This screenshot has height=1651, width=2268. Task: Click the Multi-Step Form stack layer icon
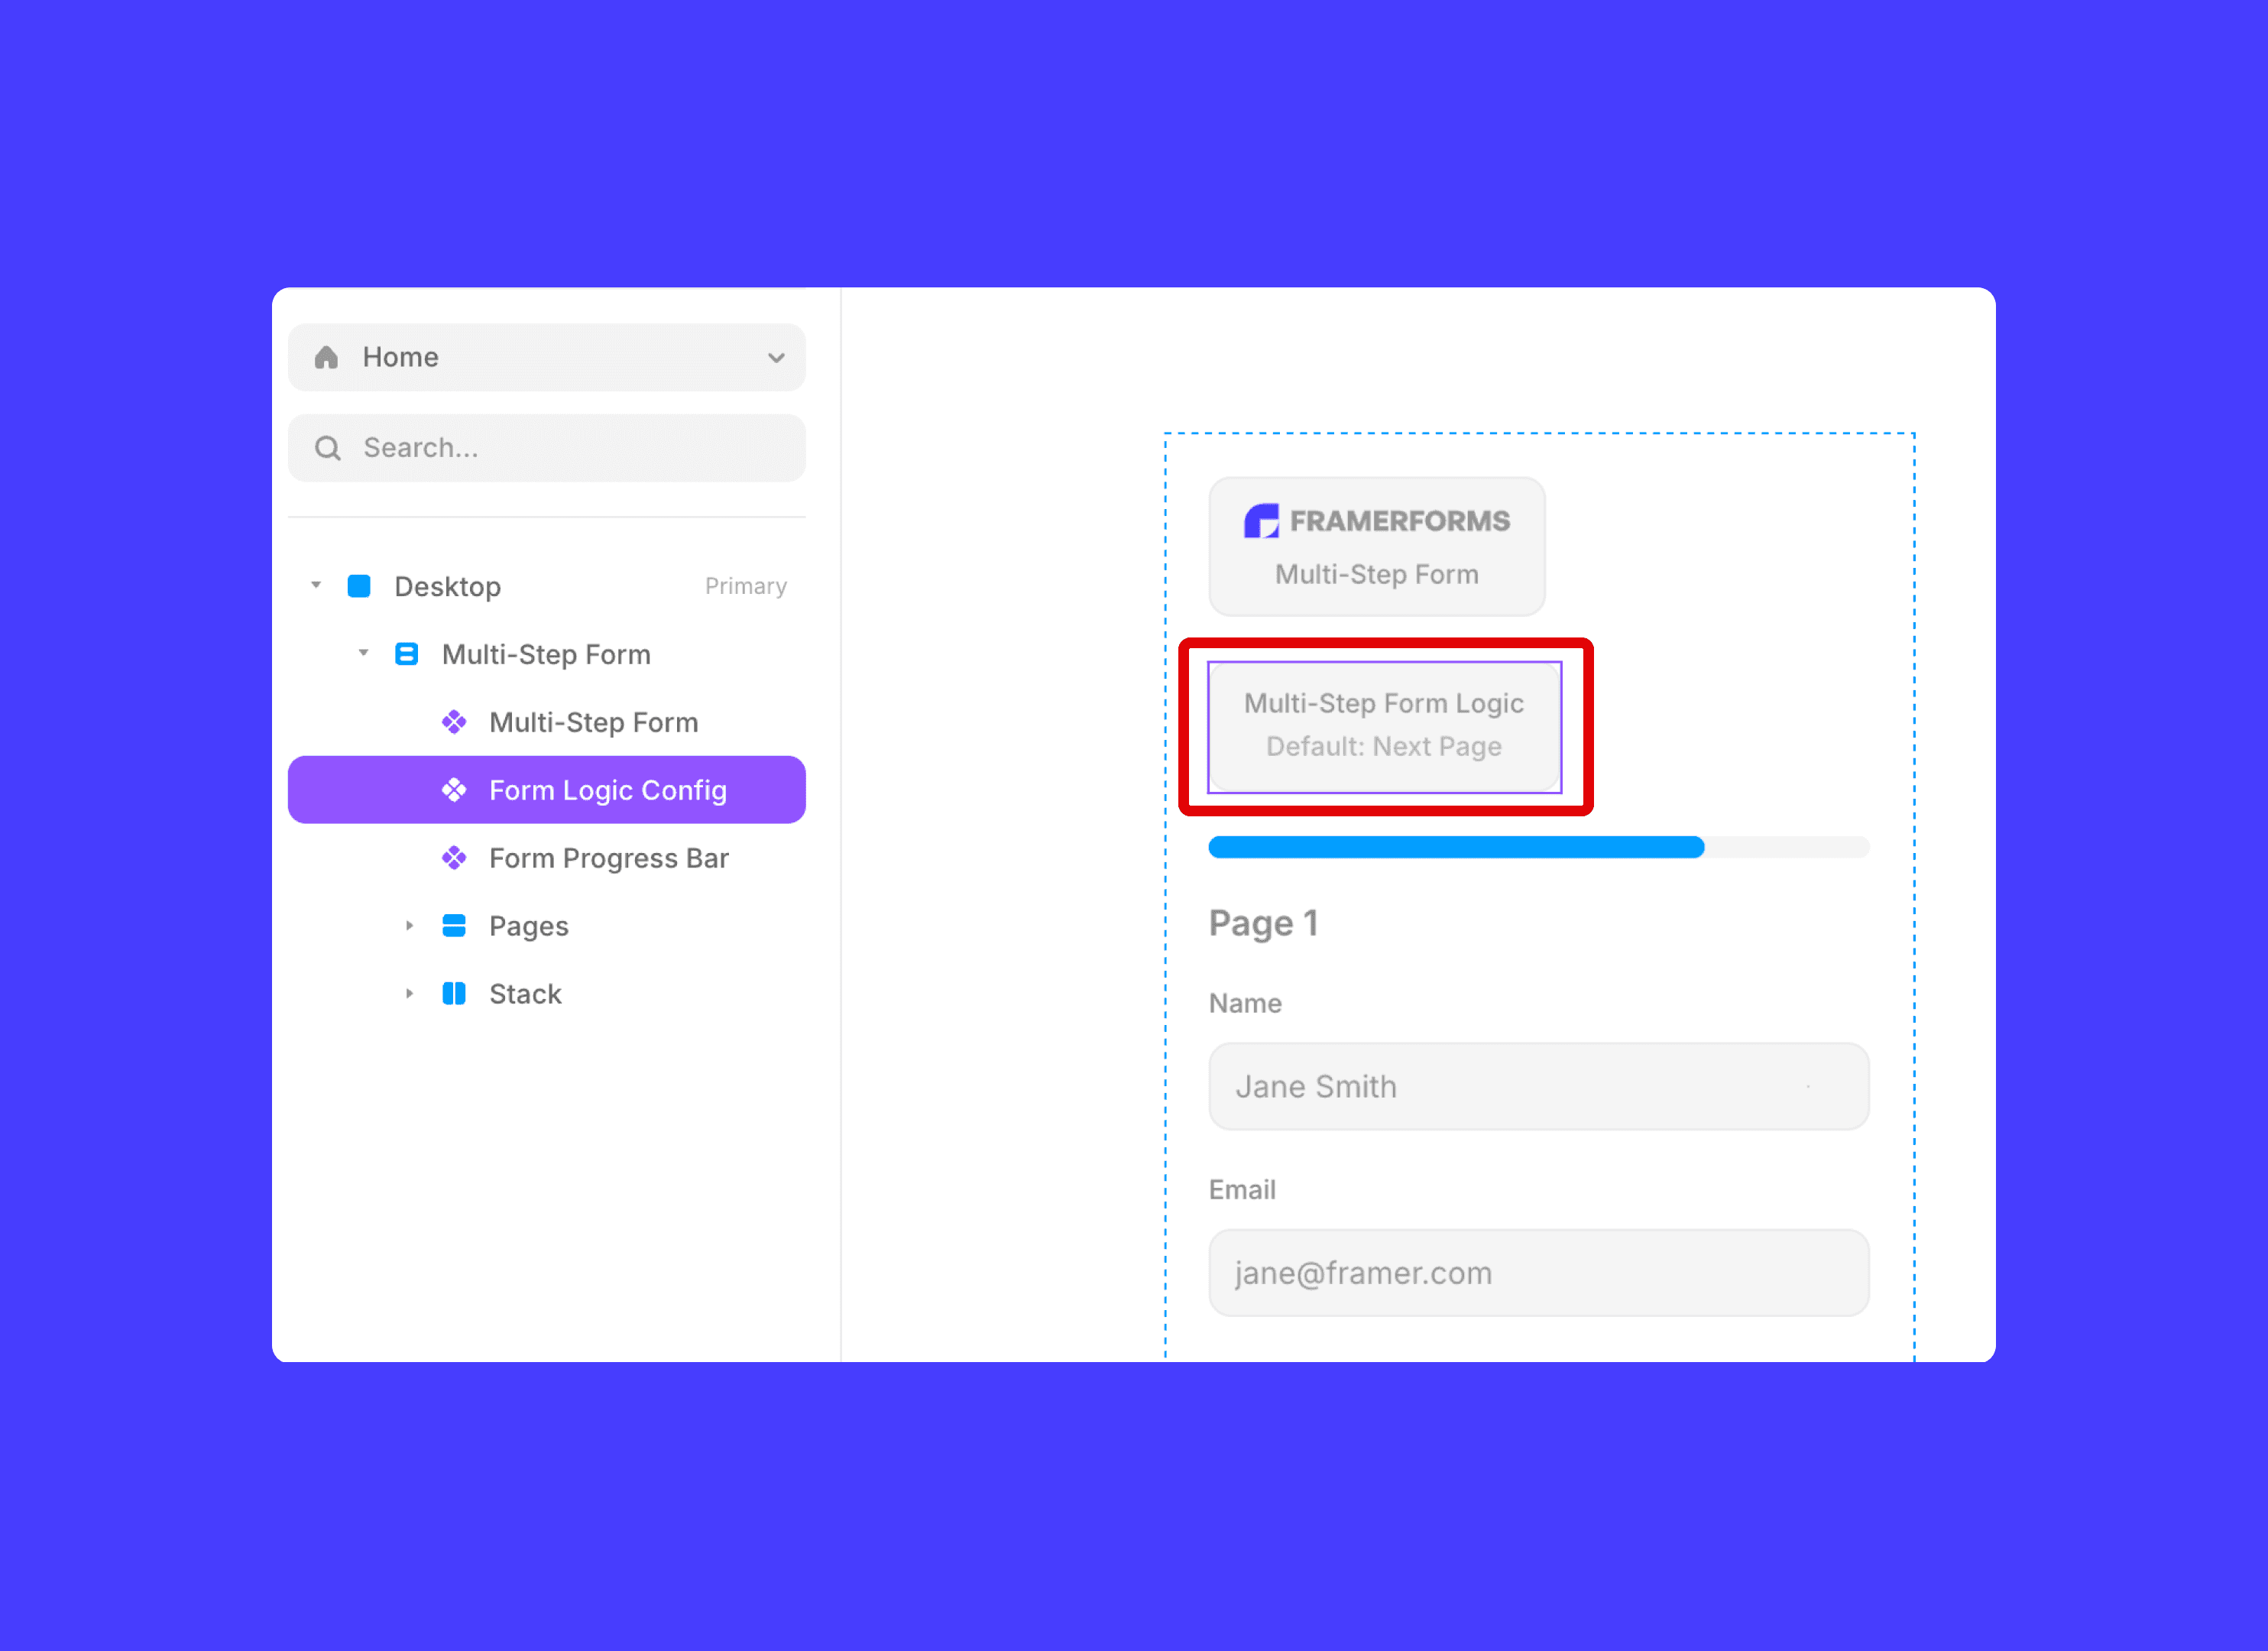coord(406,654)
